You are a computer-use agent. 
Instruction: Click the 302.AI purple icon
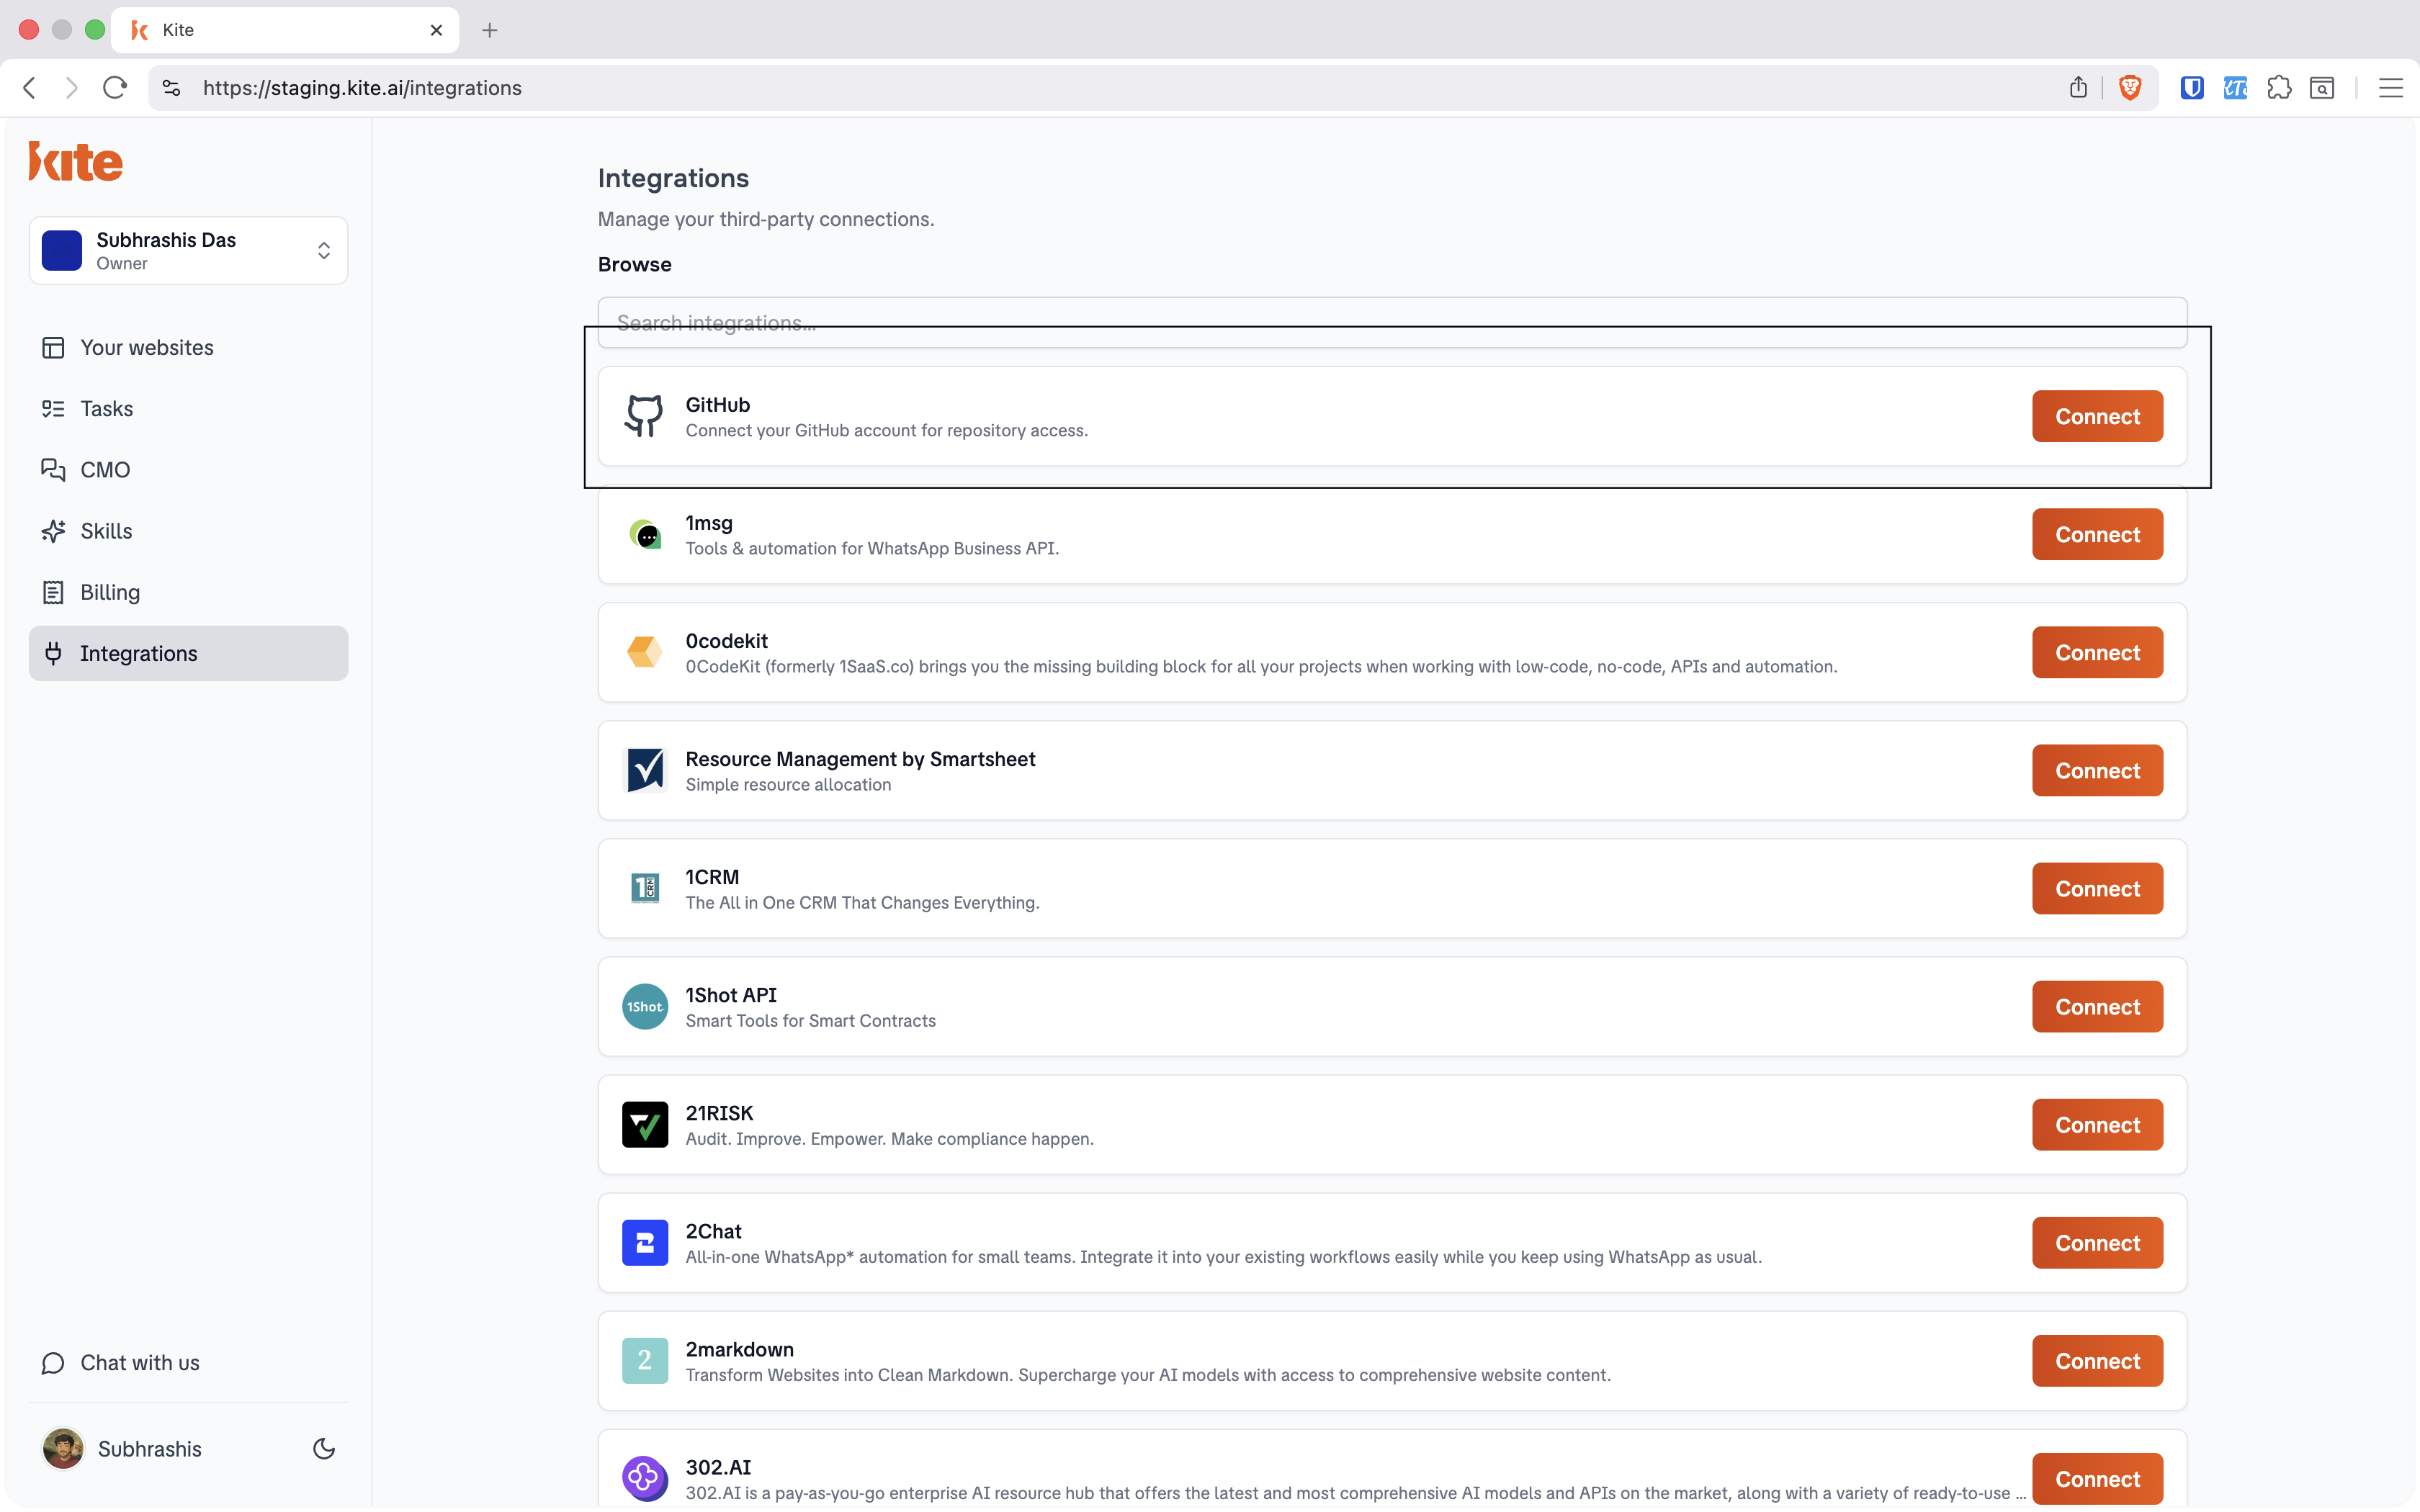(x=644, y=1478)
